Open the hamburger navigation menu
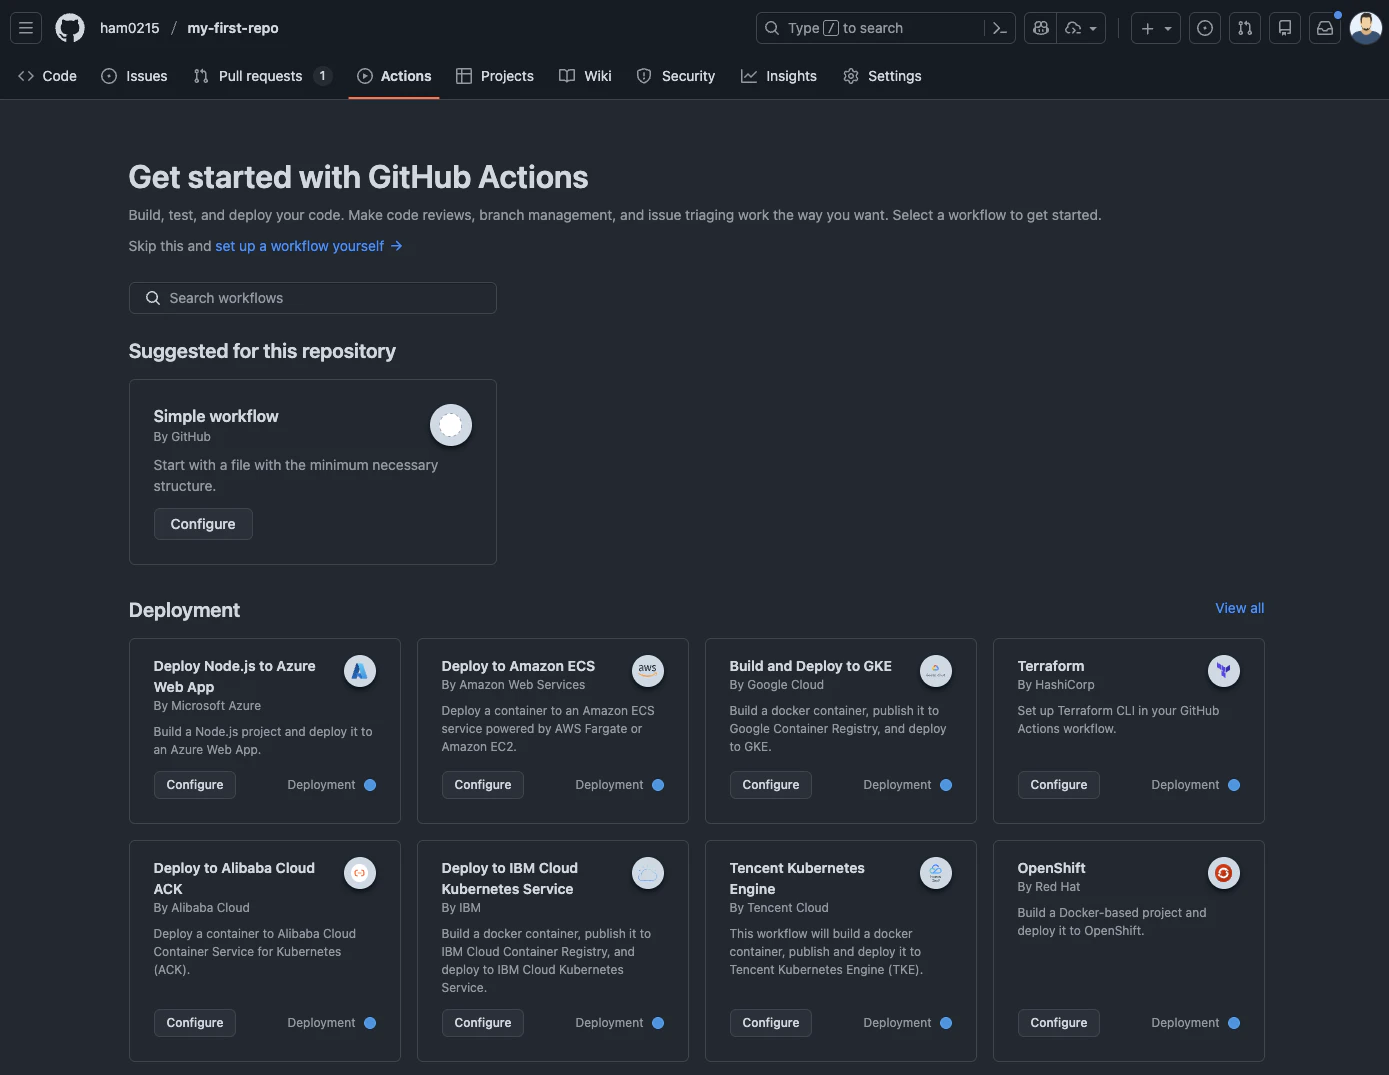 (26, 28)
